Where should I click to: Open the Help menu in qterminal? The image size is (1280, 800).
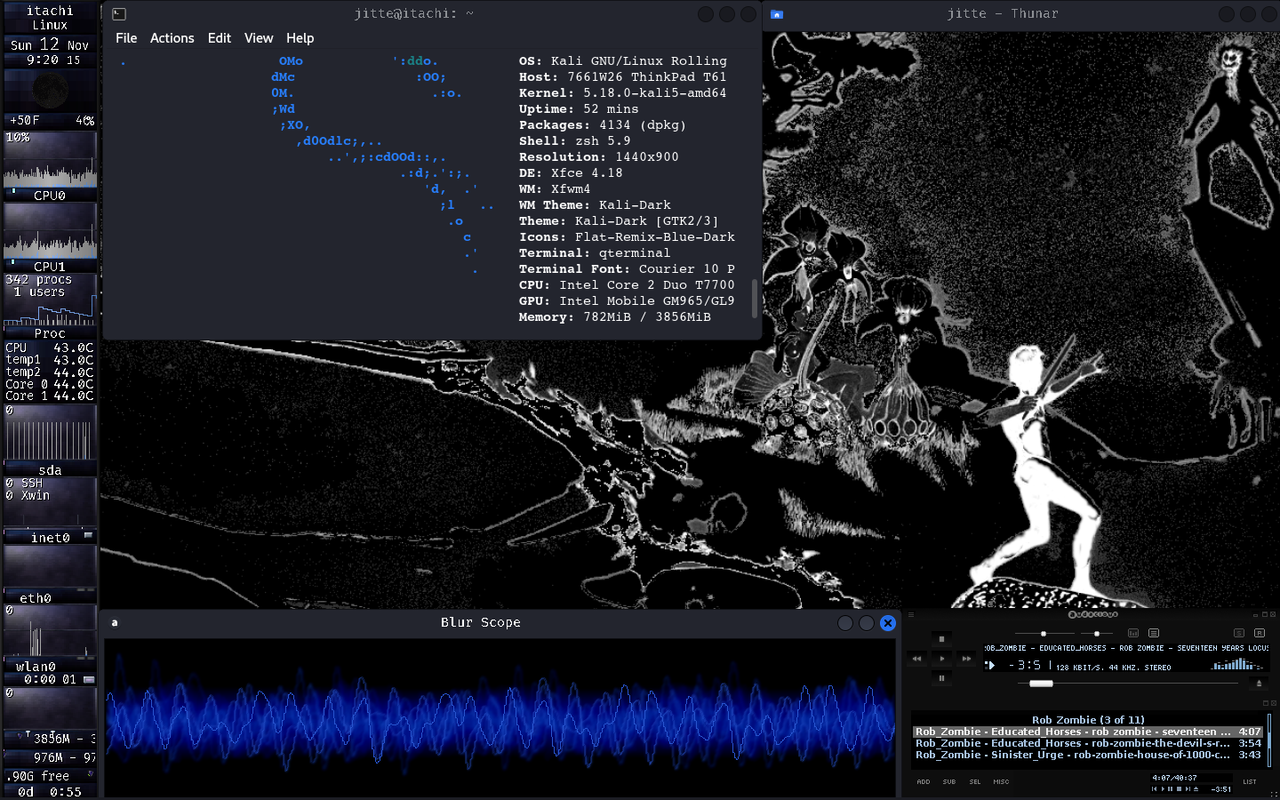coord(300,38)
